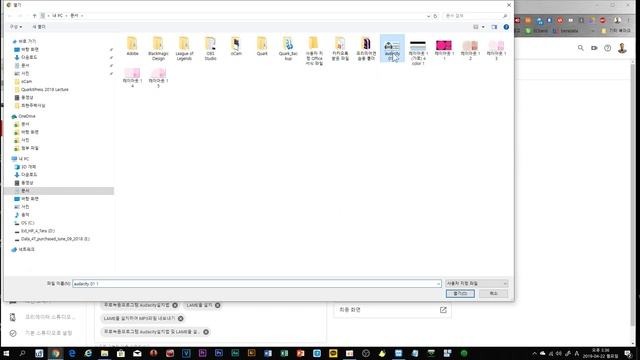Viewport: 640px width, 360px height.
Task: Select the Quark folder
Action: coord(262,46)
